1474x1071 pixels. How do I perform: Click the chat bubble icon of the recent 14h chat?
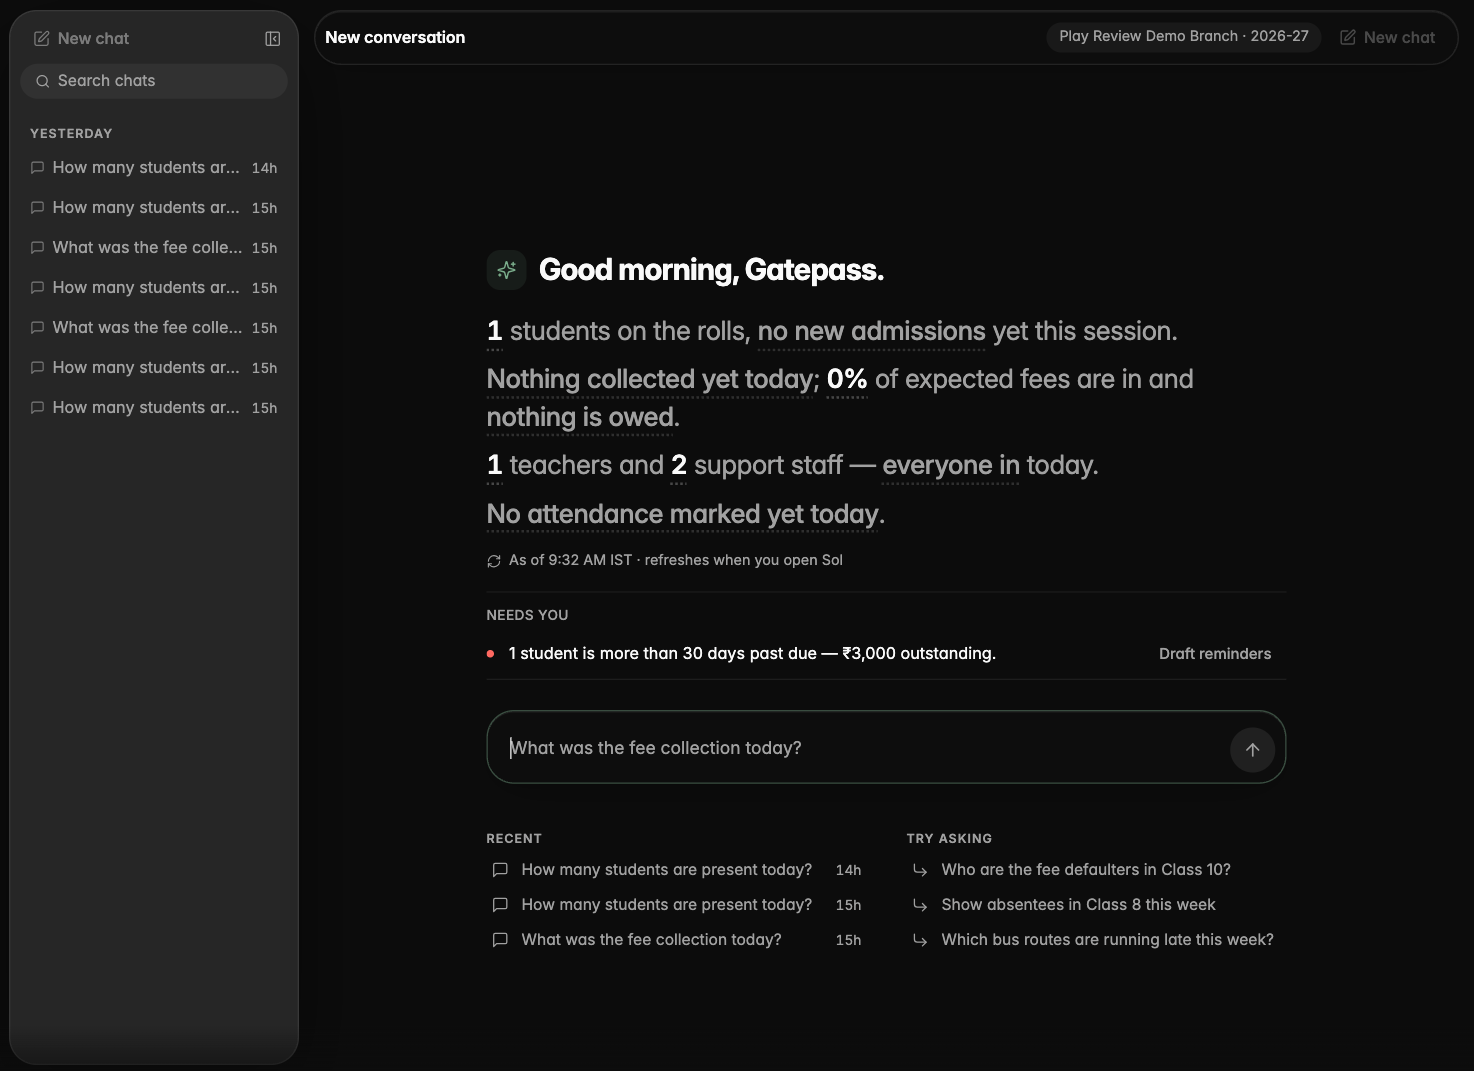tap(500, 870)
